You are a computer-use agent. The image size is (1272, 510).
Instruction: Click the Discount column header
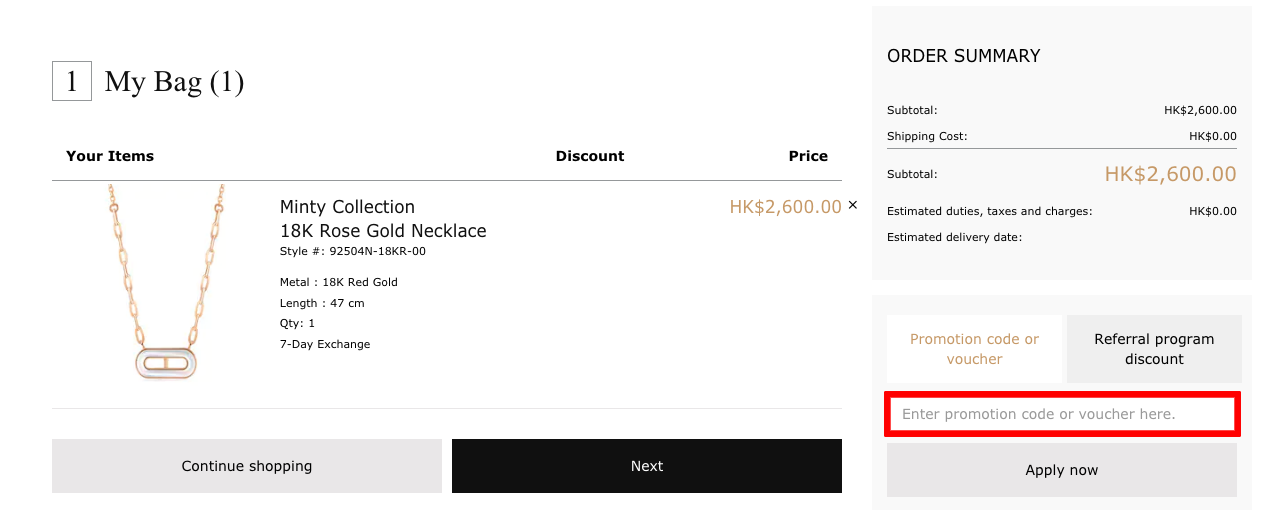coord(590,156)
